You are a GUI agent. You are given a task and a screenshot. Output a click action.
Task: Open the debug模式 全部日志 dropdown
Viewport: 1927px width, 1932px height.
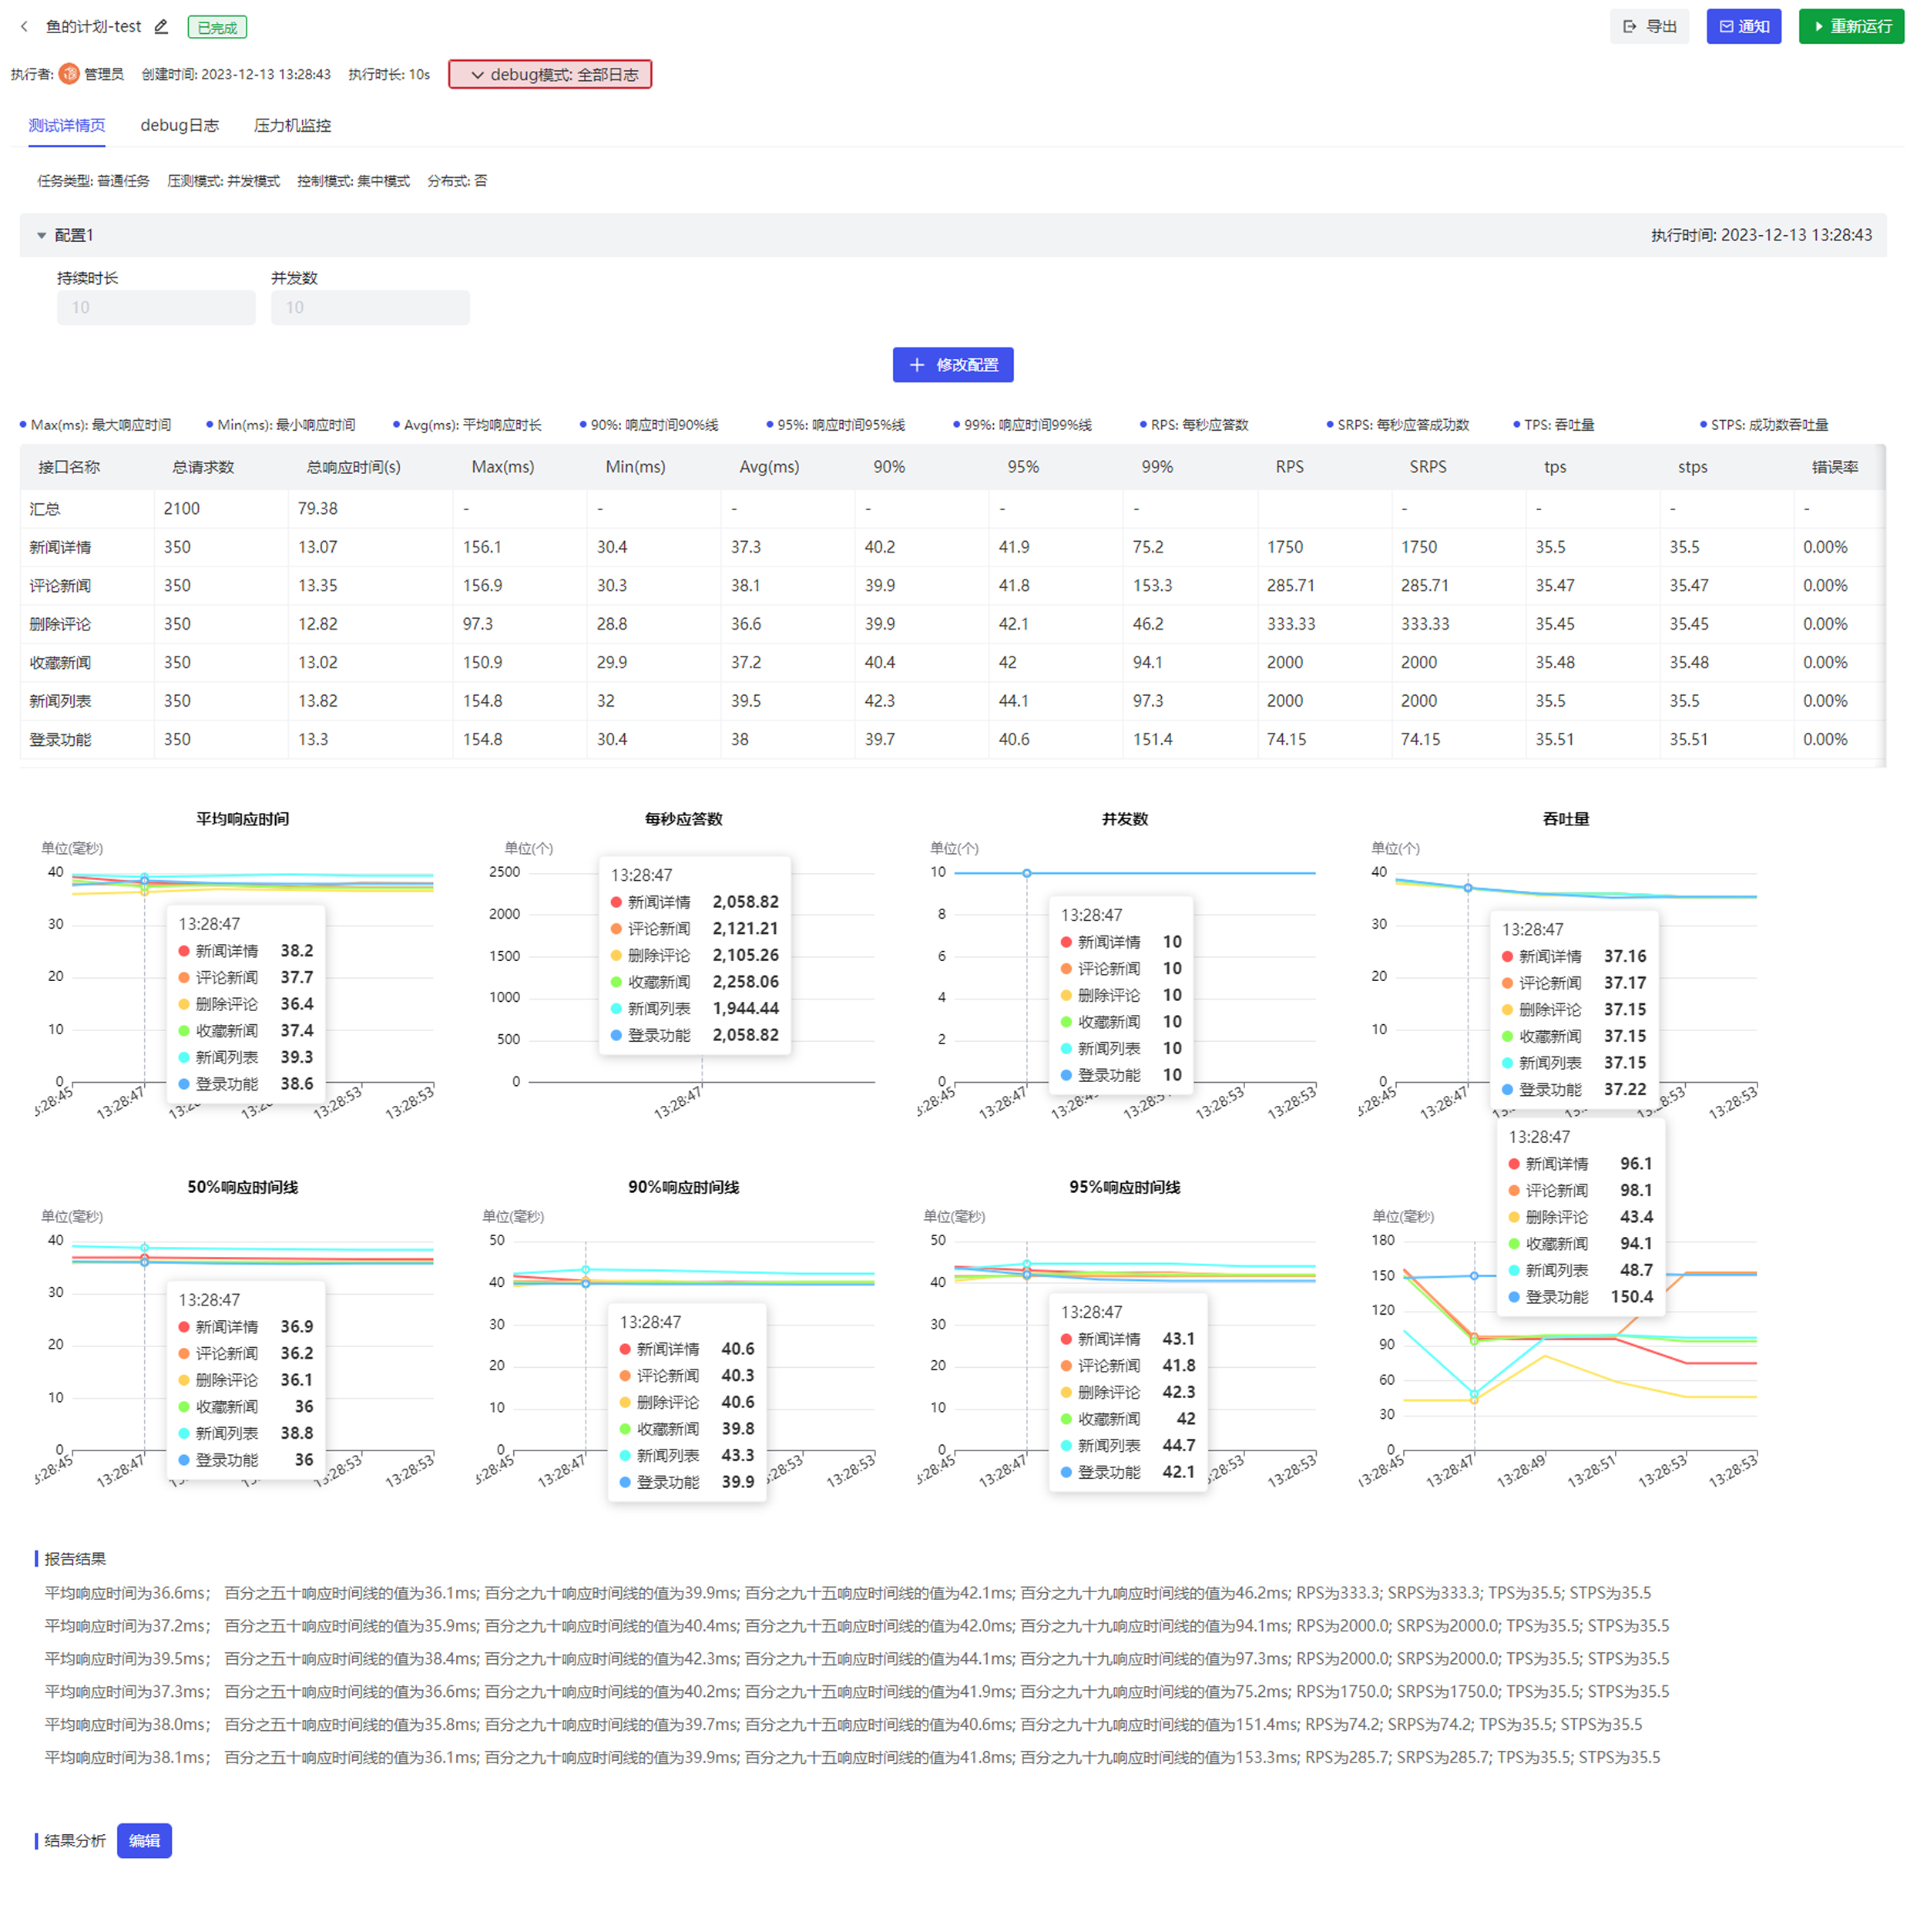[550, 75]
